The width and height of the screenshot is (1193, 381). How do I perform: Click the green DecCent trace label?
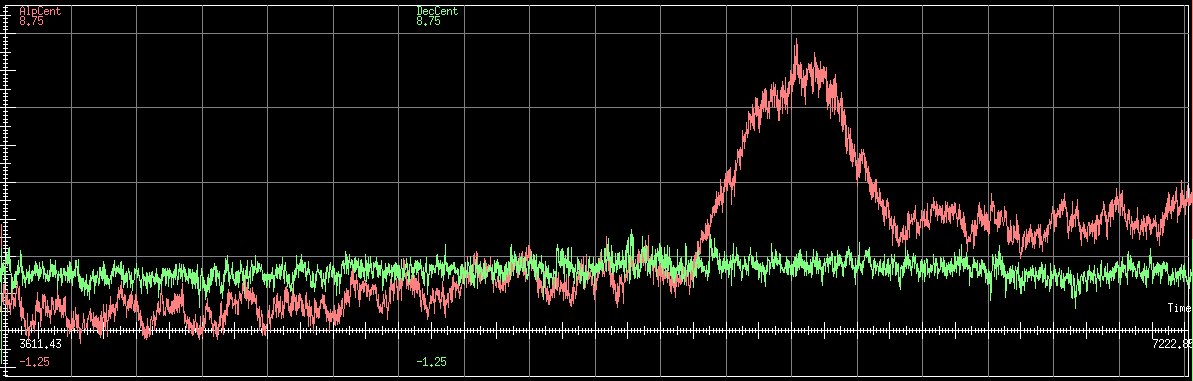[437, 11]
